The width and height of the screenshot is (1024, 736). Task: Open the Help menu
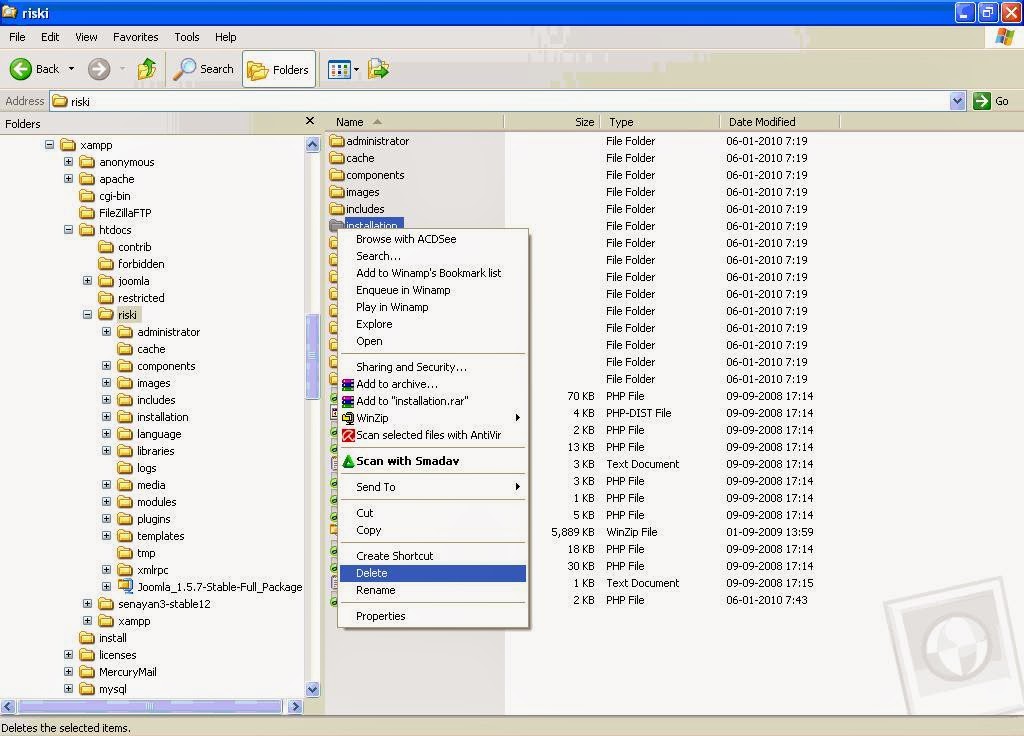(225, 37)
